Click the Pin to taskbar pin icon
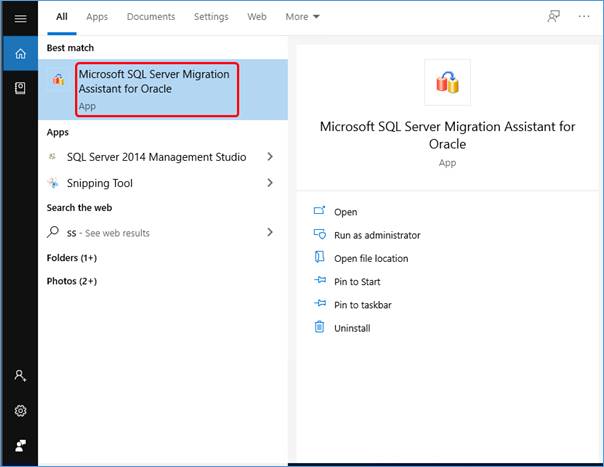Viewport: 604px width, 467px height. (x=320, y=303)
